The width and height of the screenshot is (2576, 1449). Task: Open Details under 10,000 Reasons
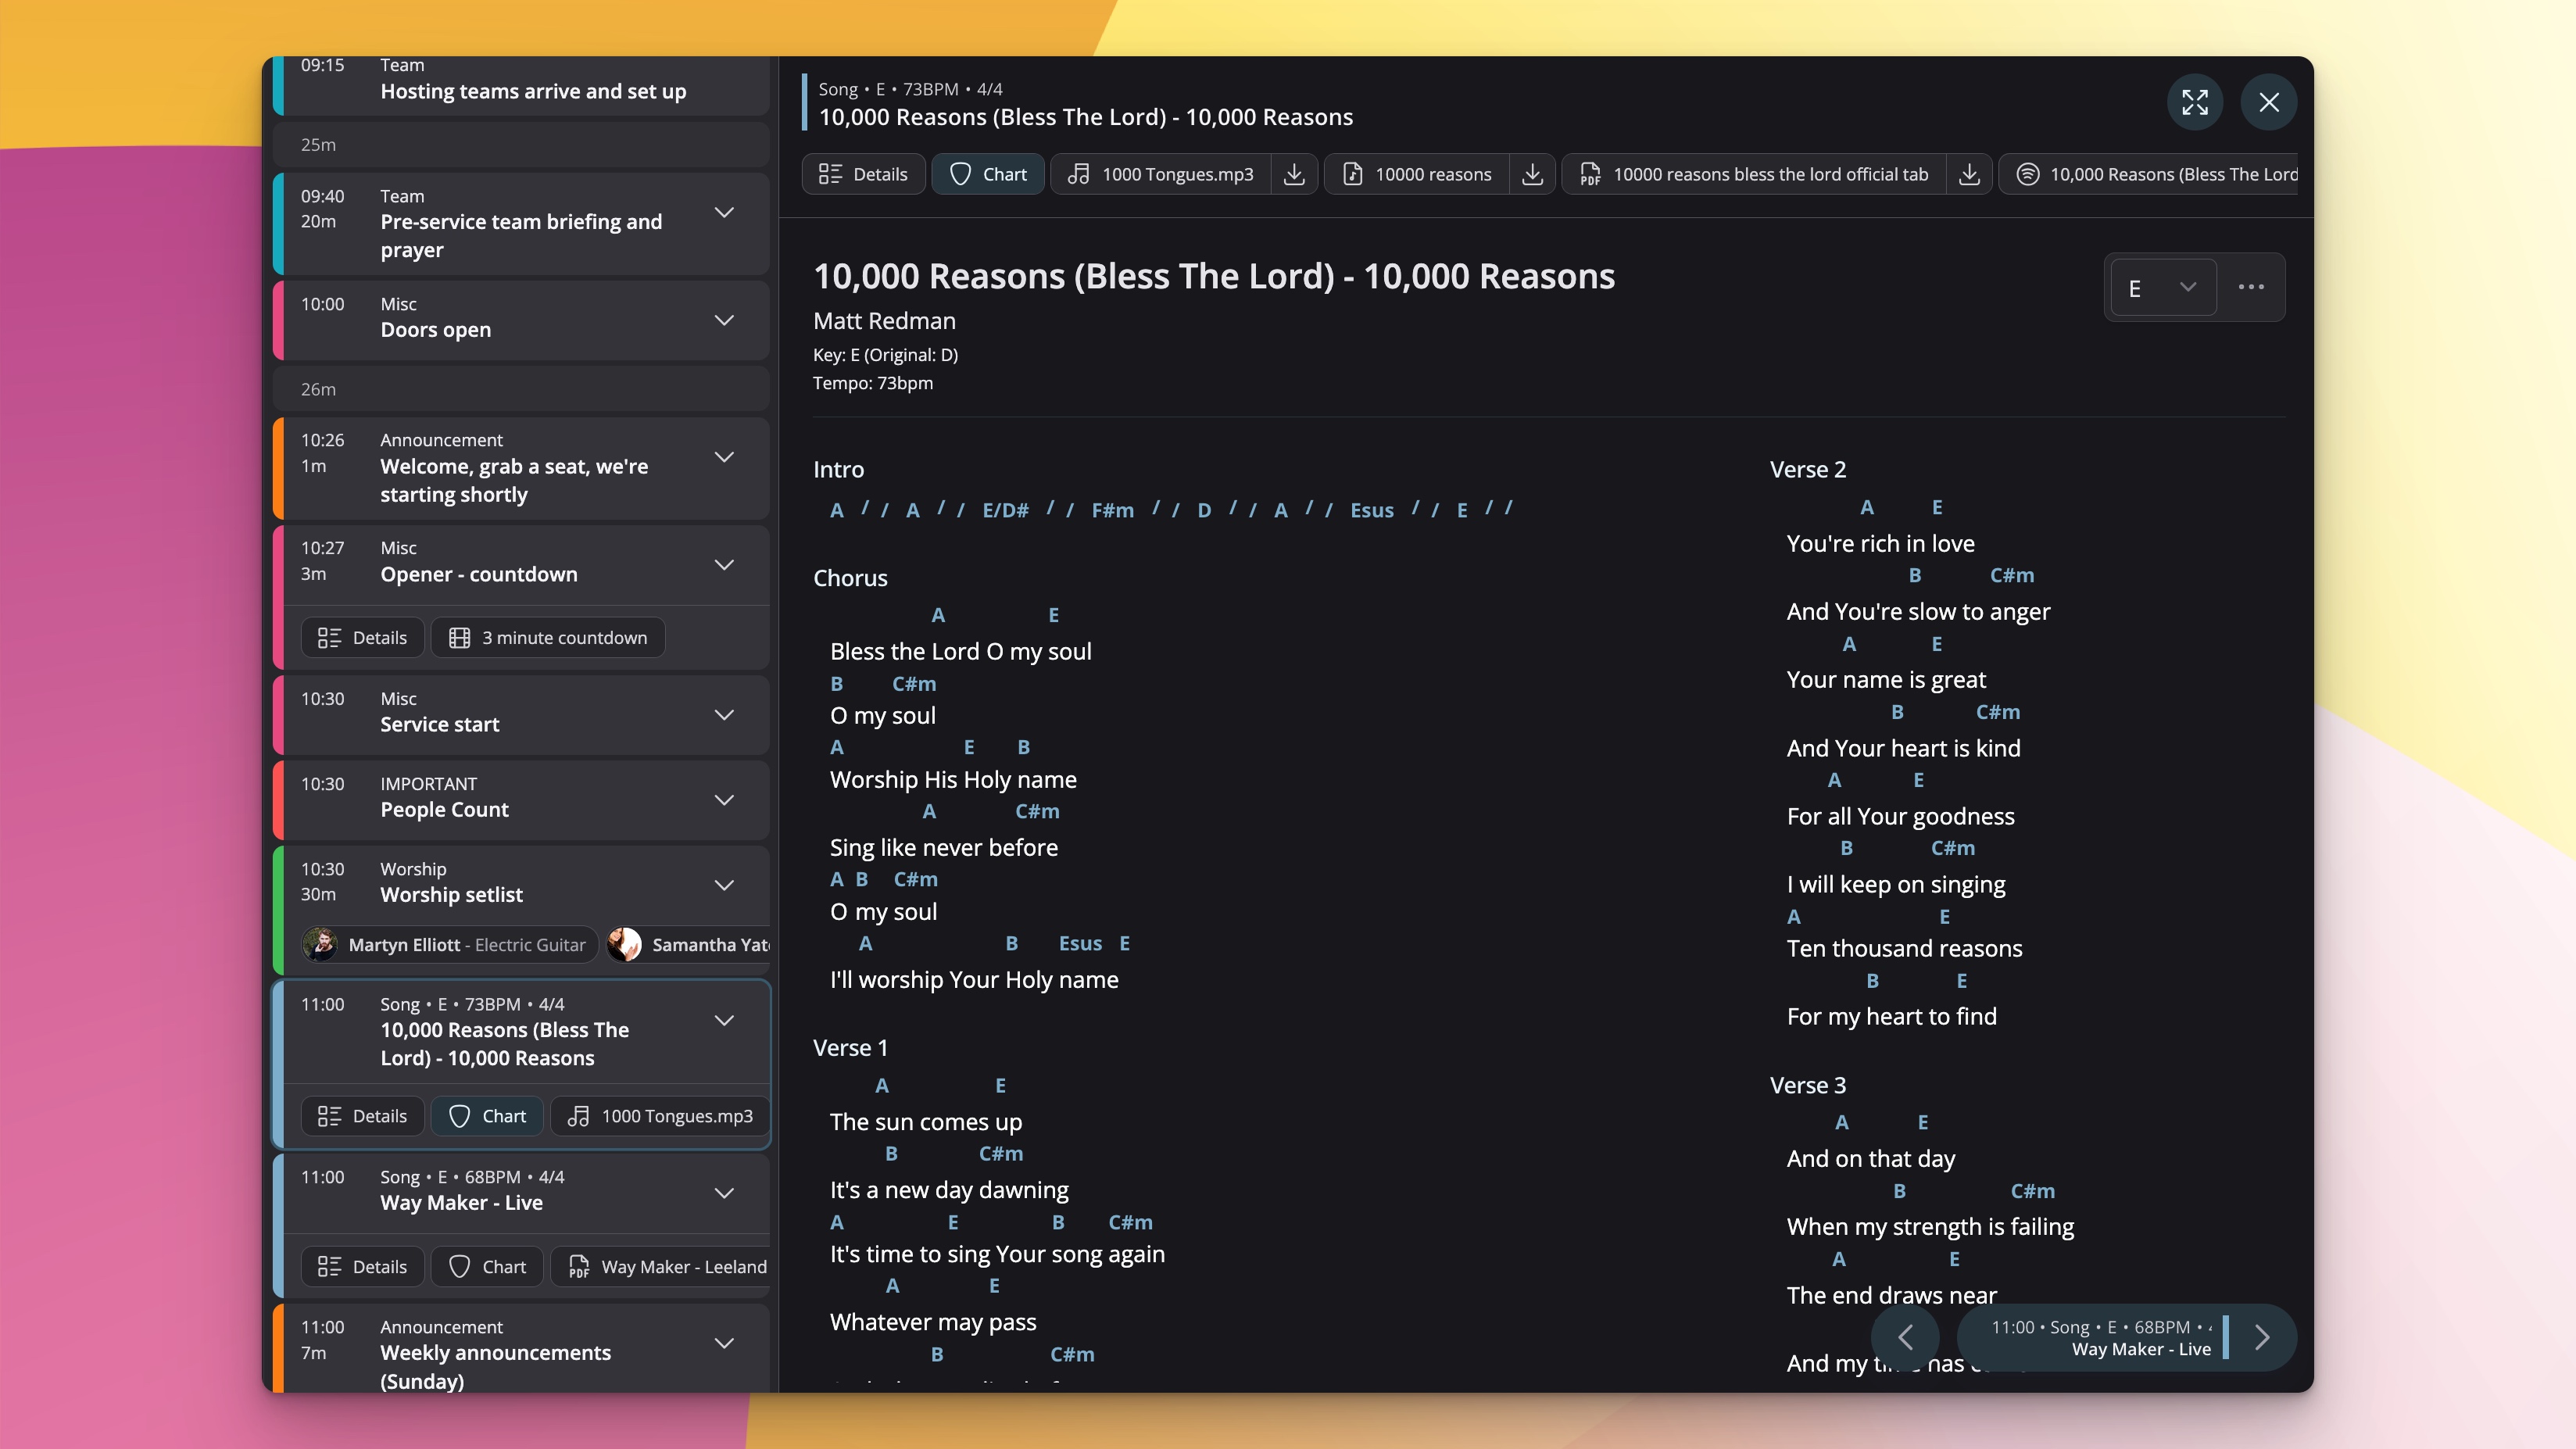(x=362, y=1116)
